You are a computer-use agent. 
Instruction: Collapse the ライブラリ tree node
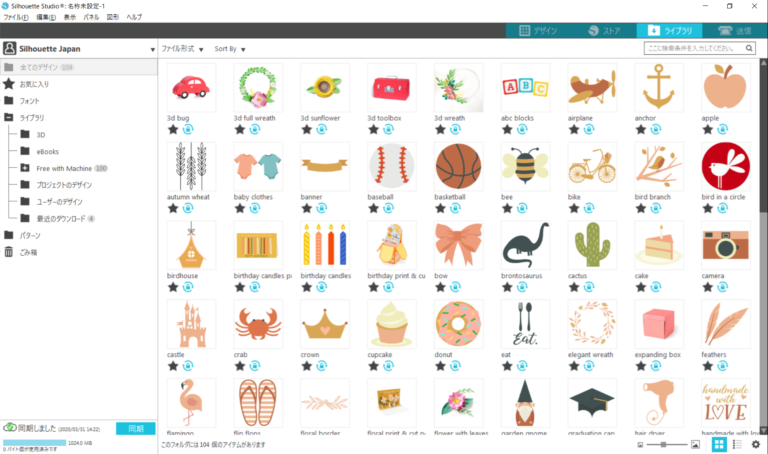point(8,117)
